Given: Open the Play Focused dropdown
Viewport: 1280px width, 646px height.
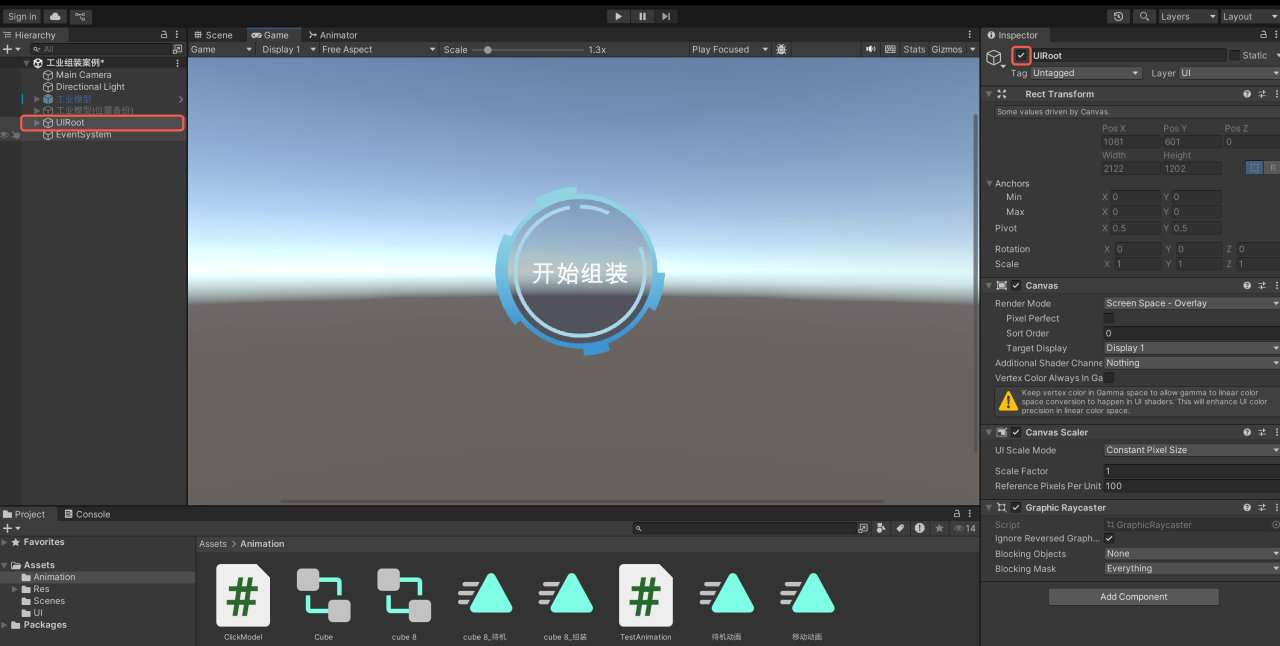Looking at the screenshot, I should tap(730, 49).
